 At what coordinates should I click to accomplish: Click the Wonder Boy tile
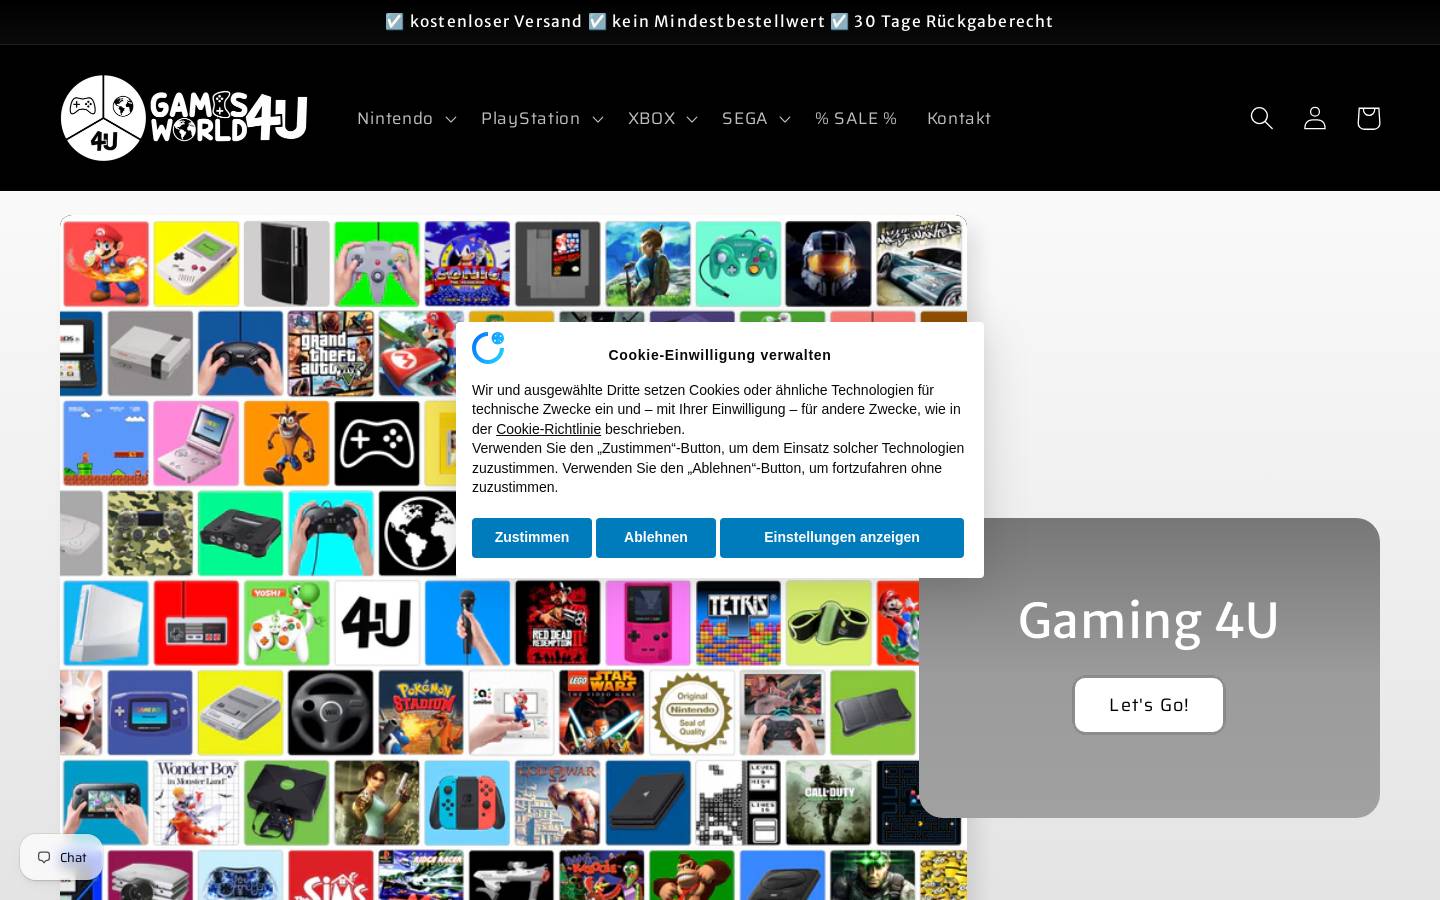coord(196,802)
